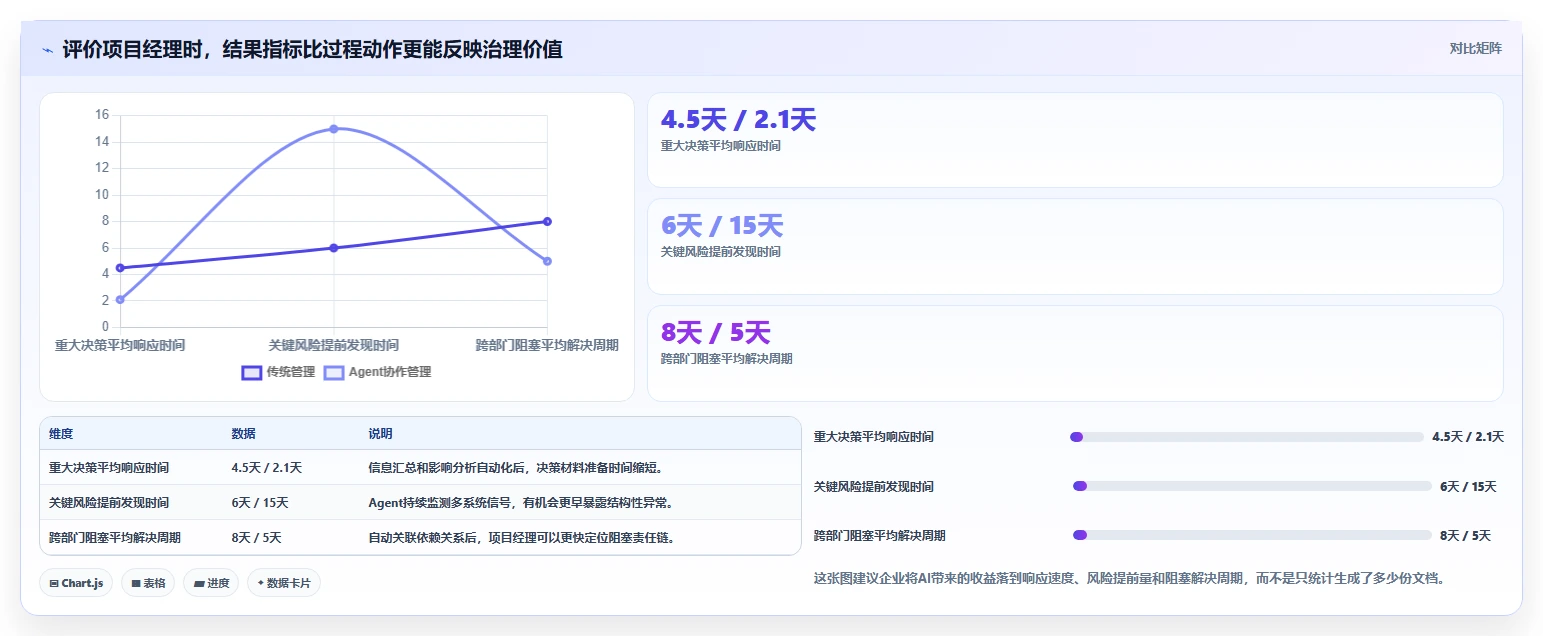The image size is (1543, 636).
Task: Click card caption 关键风险提前发现时间
Action: [x=721, y=252]
